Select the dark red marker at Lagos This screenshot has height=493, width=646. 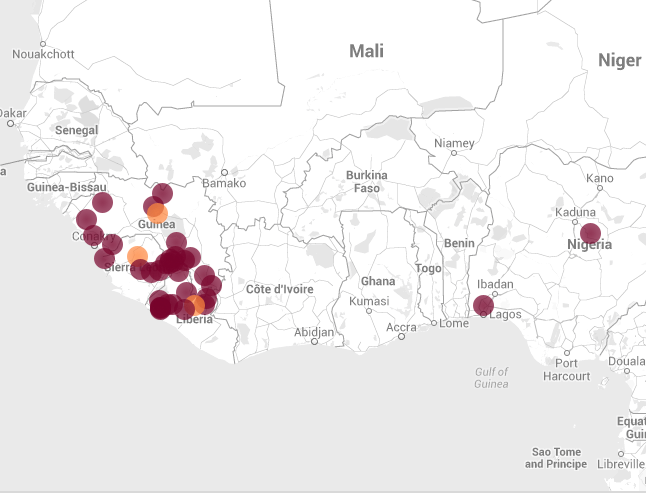pos(483,305)
